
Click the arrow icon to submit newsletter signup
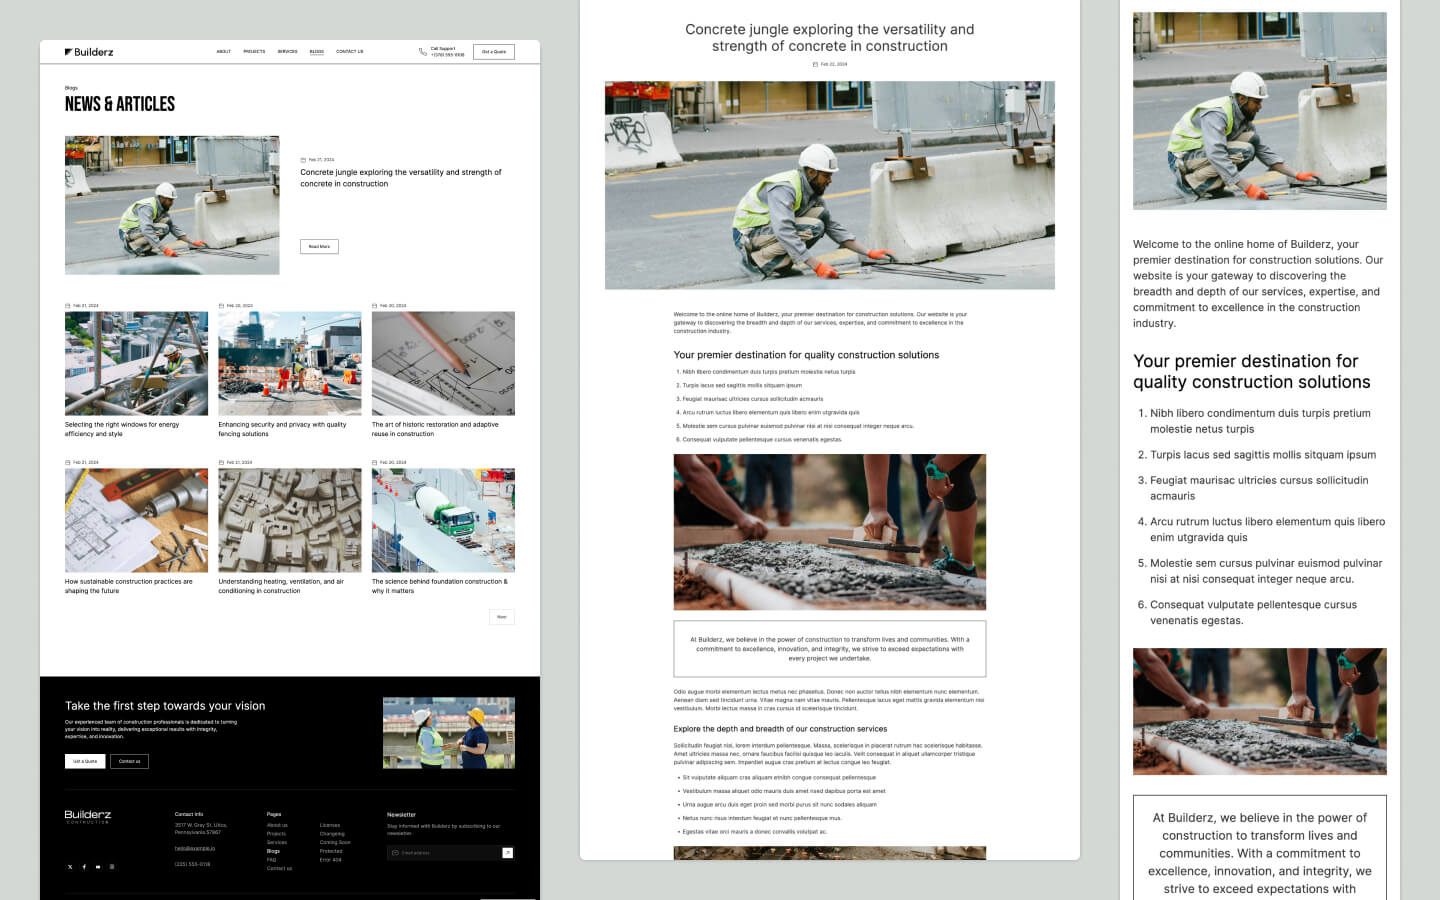point(508,853)
